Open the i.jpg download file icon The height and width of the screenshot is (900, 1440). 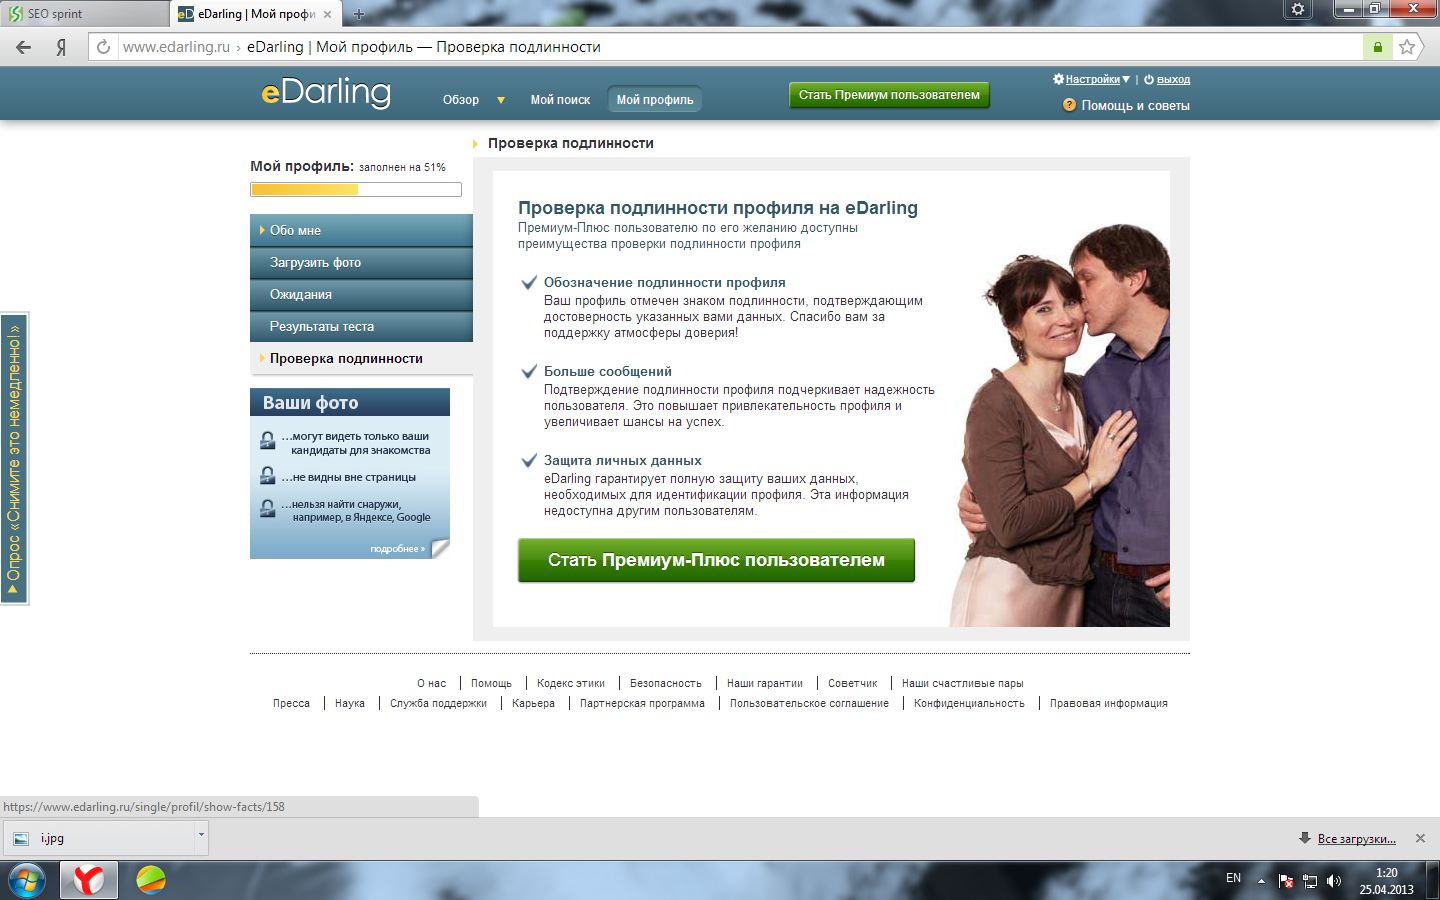(x=21, y=838)
